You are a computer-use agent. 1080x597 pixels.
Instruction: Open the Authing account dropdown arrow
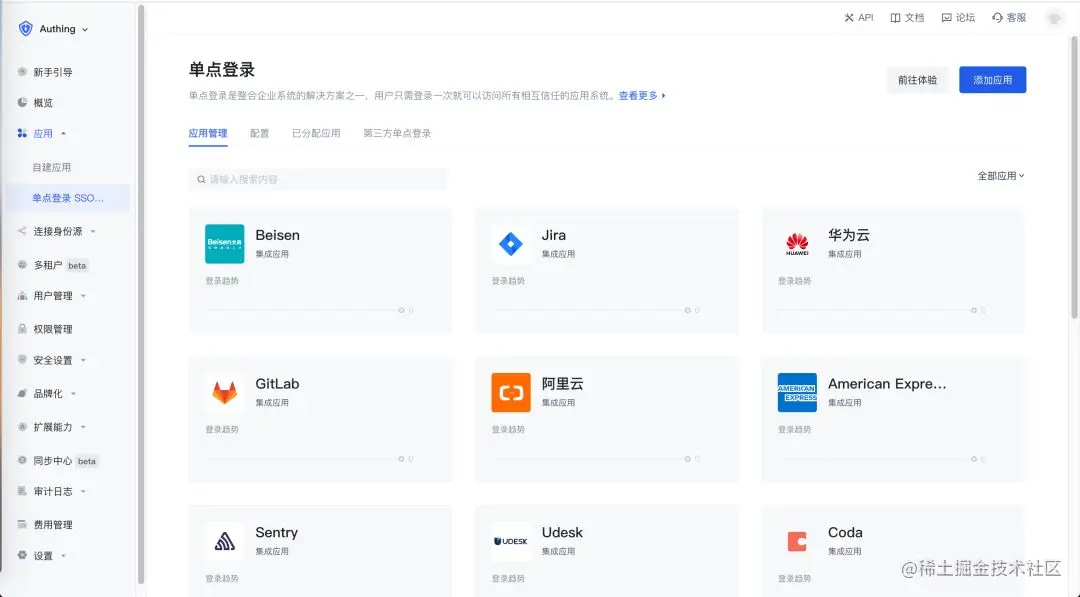coord(85,30)
